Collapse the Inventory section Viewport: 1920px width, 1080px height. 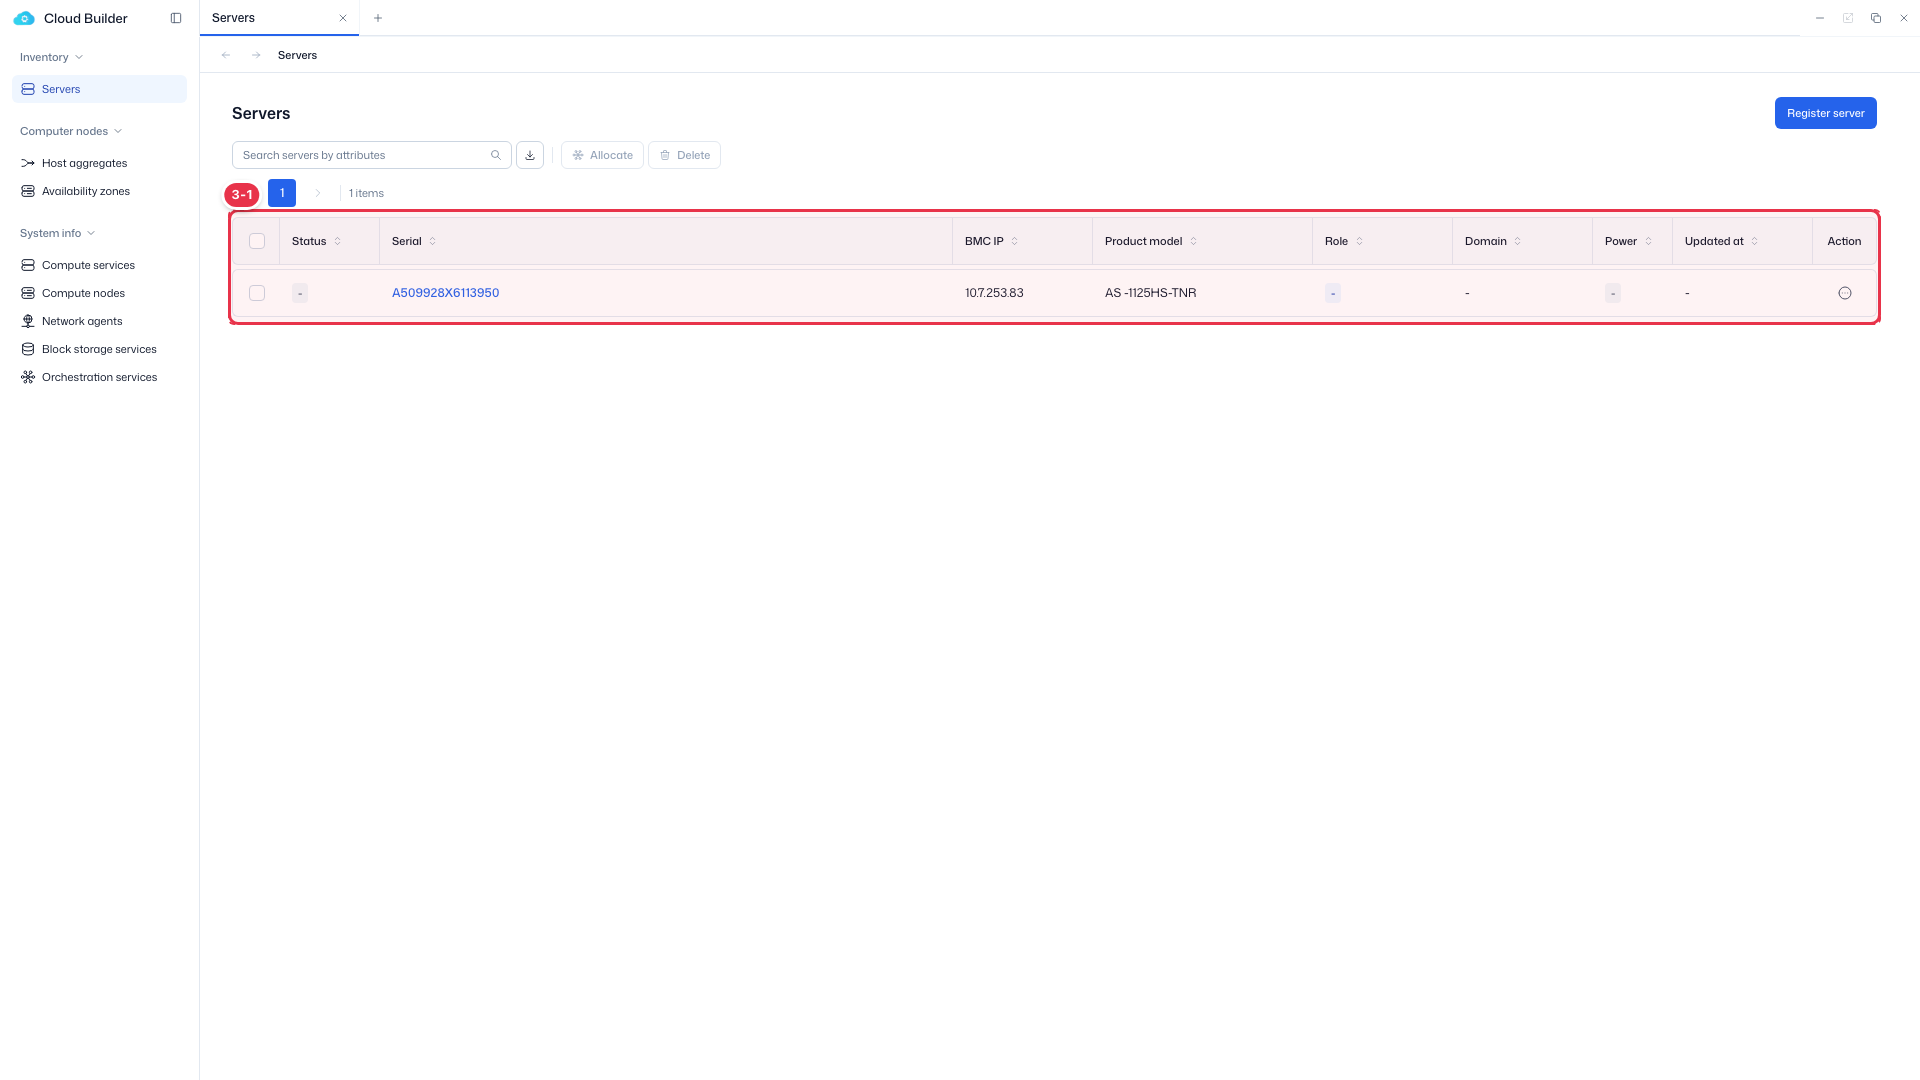point(51,57)
